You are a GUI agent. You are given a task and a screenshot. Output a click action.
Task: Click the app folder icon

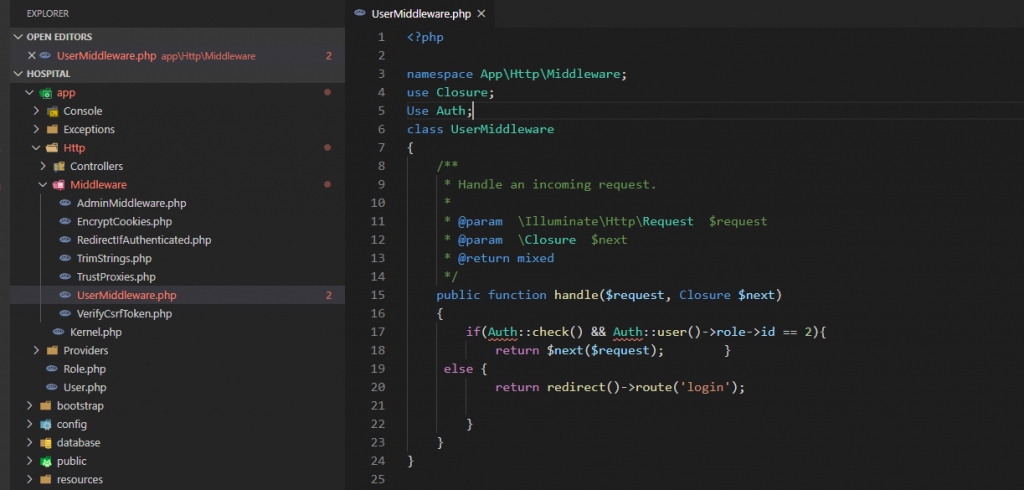[46, 93]
